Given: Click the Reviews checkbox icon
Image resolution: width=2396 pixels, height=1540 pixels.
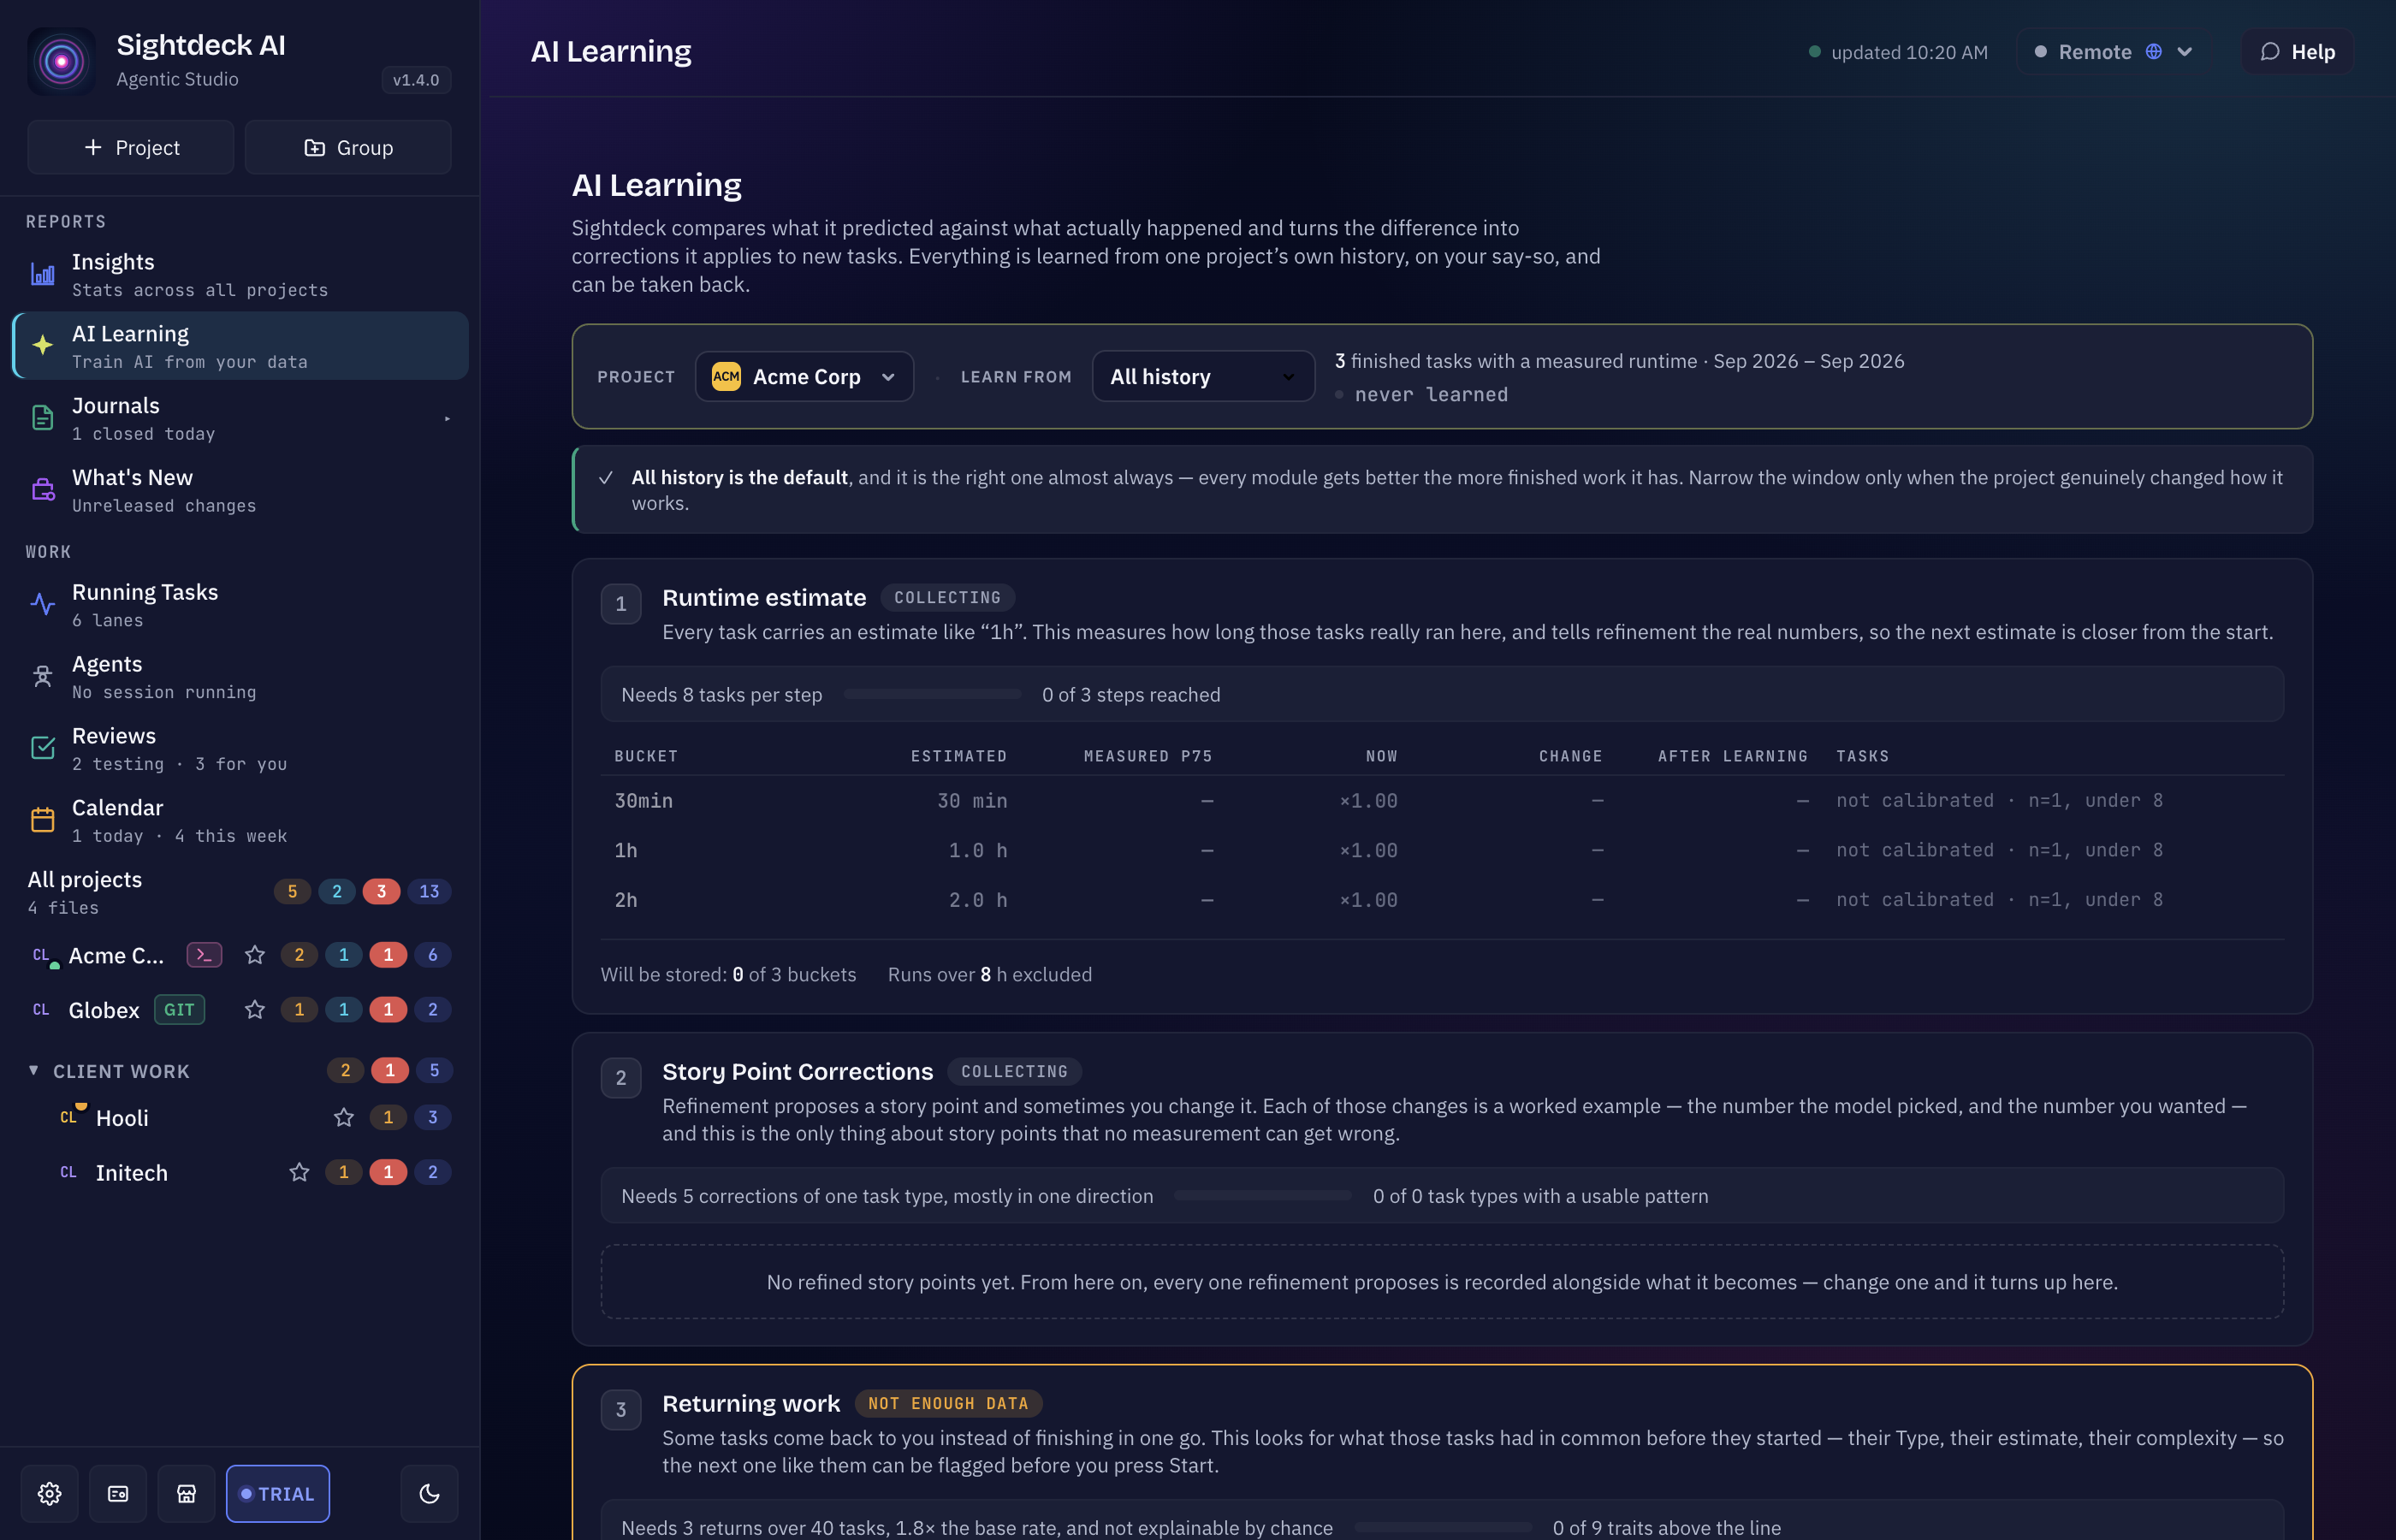Looking at the screenshot, I should pyautogui.click(x=43, y=748).
